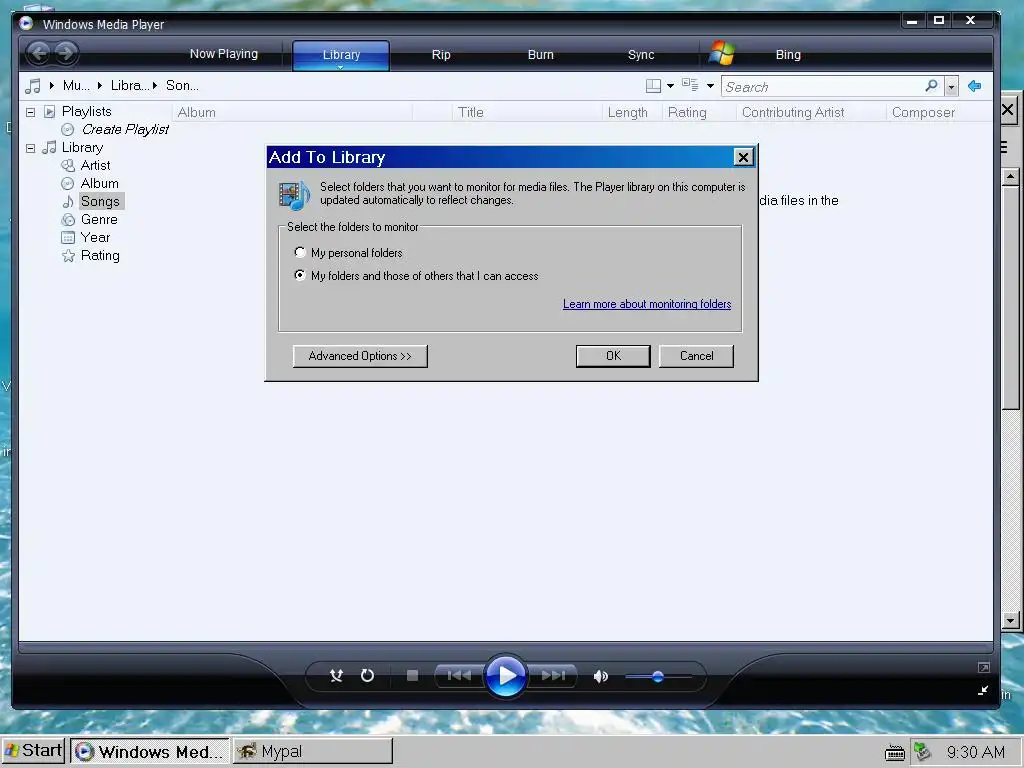Click the Windows Med... taskbar button
The width and height of the screenshot is (1024, 768).
[x=150, y=751]
